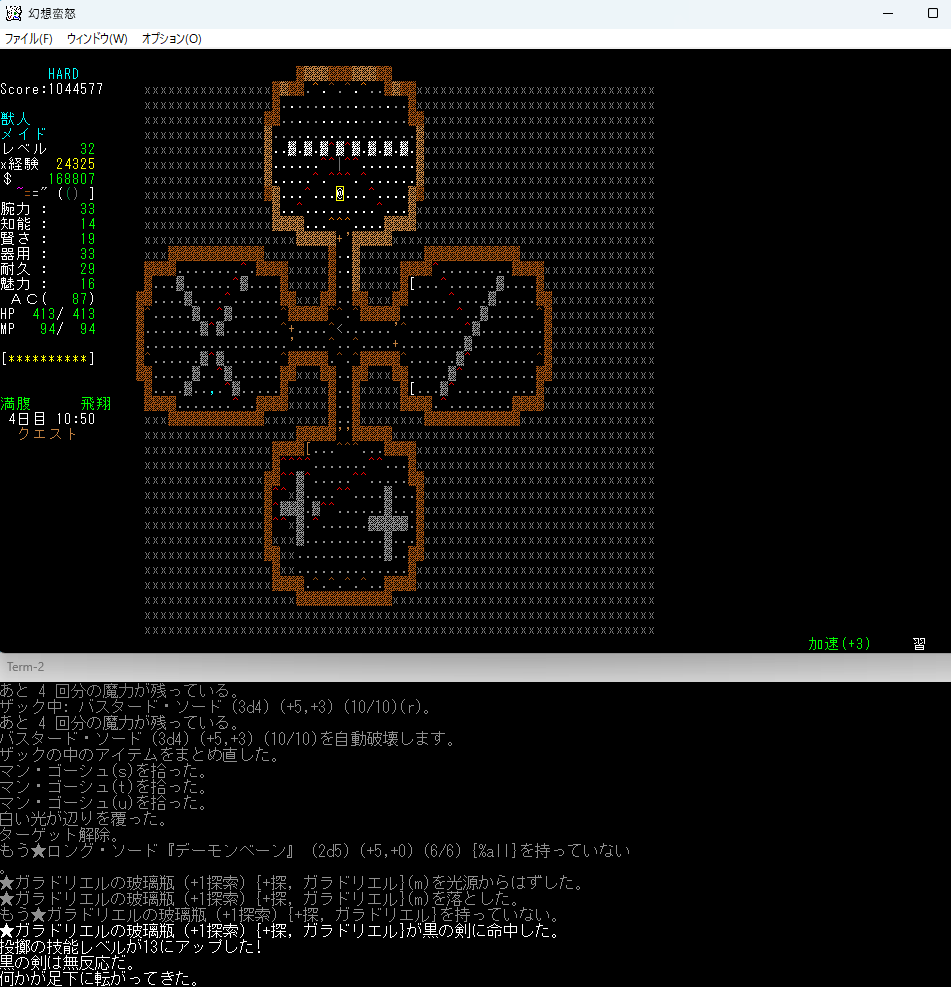Click the レベル 32 stat line
Image resolution: width=951 pixels, height=987 pixels.
point(48,149)
